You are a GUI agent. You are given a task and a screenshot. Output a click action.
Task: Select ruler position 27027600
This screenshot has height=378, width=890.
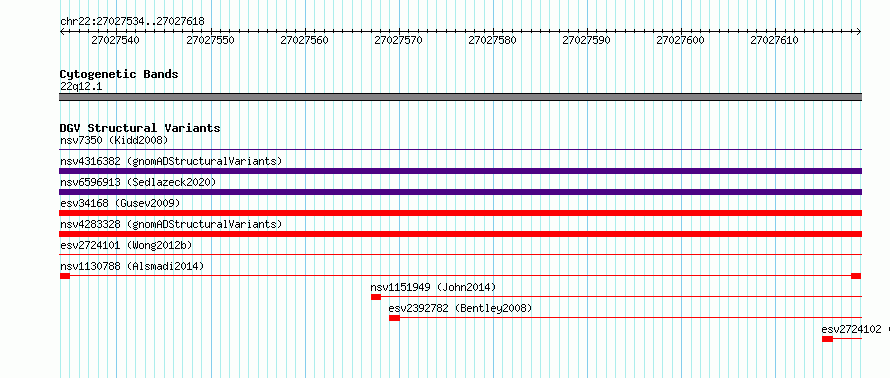(x=680, y=40)
